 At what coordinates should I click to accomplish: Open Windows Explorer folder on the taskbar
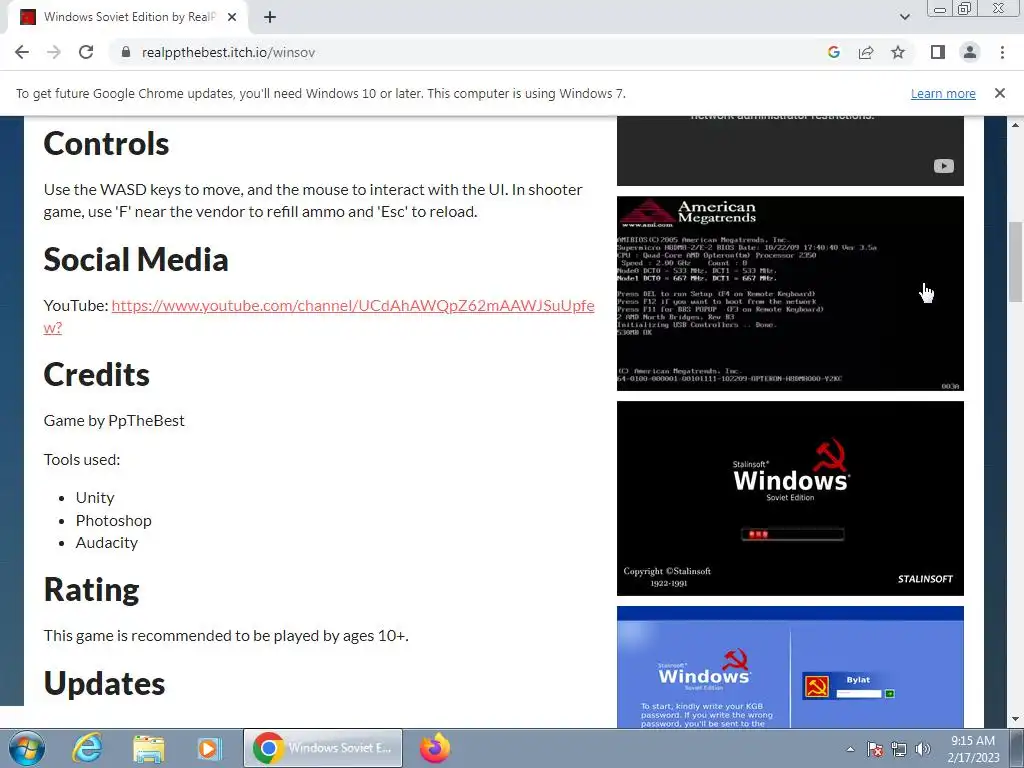click(x=149, y=748)
